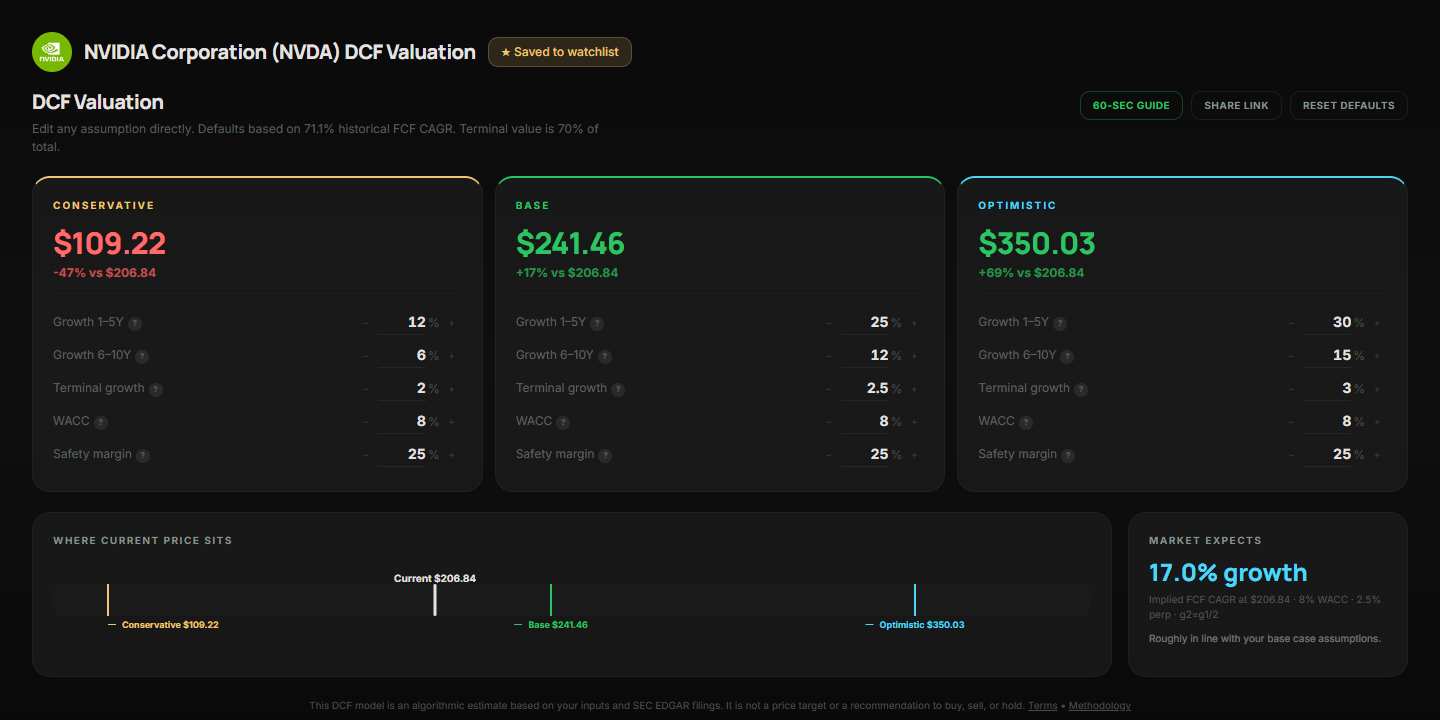Click the Conservative $109.22 valuation figure
The height and width of the screenshot is (720, 1440).
click(110, 243)
